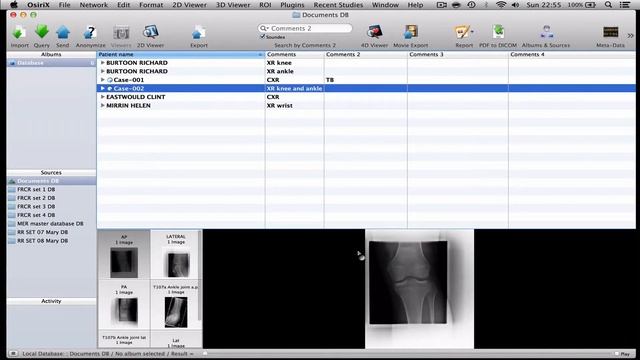Viewport: 640px width, 360px height.
Task: Select the Database album
Action: click(x=51, y=63)
